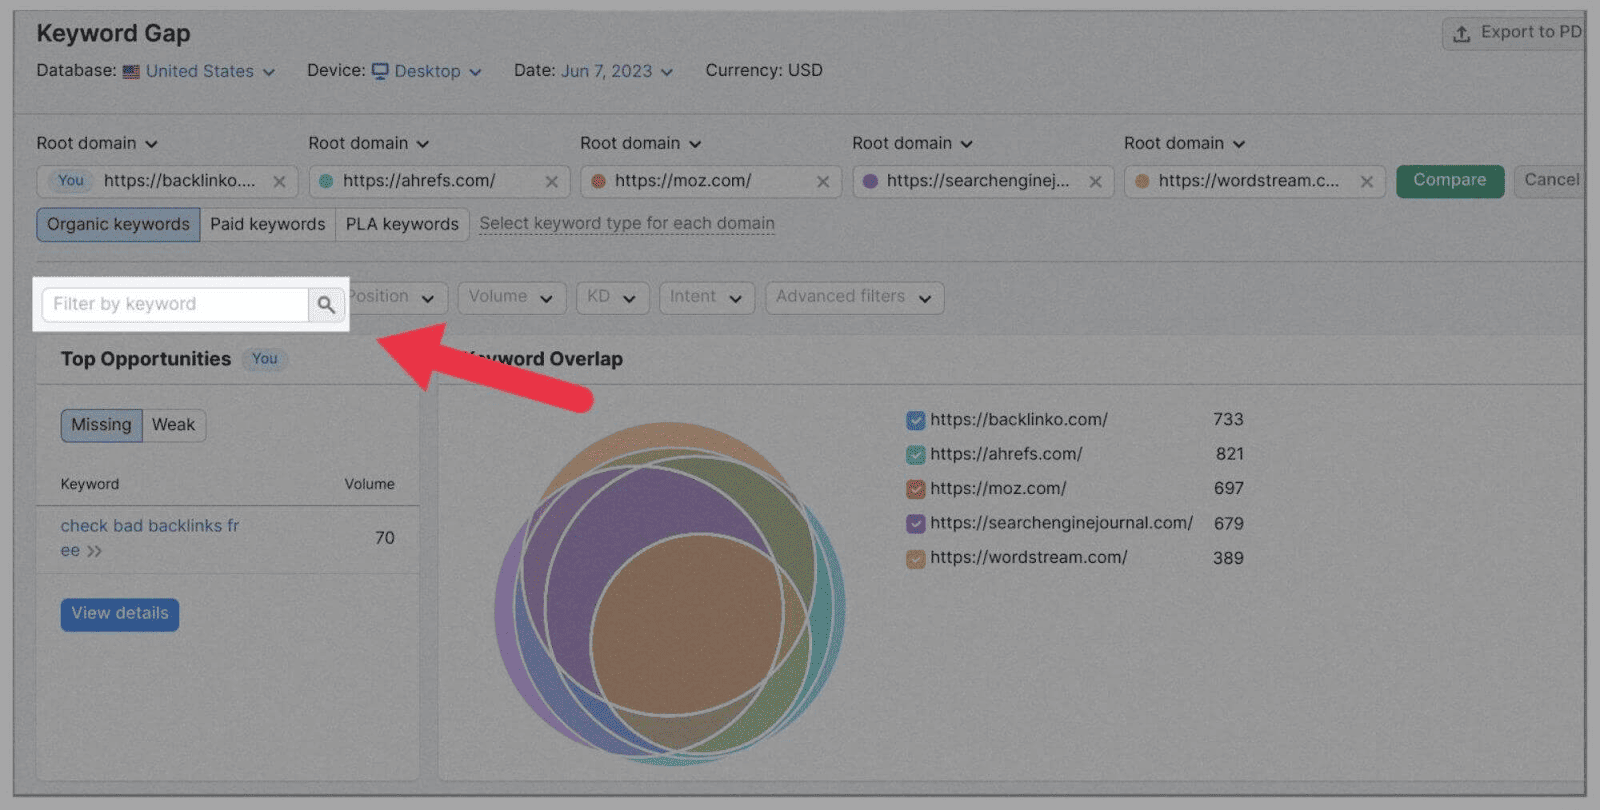
Task: Toggle the ahrefs.com overlap checkbox
Action: click(915, 455)
